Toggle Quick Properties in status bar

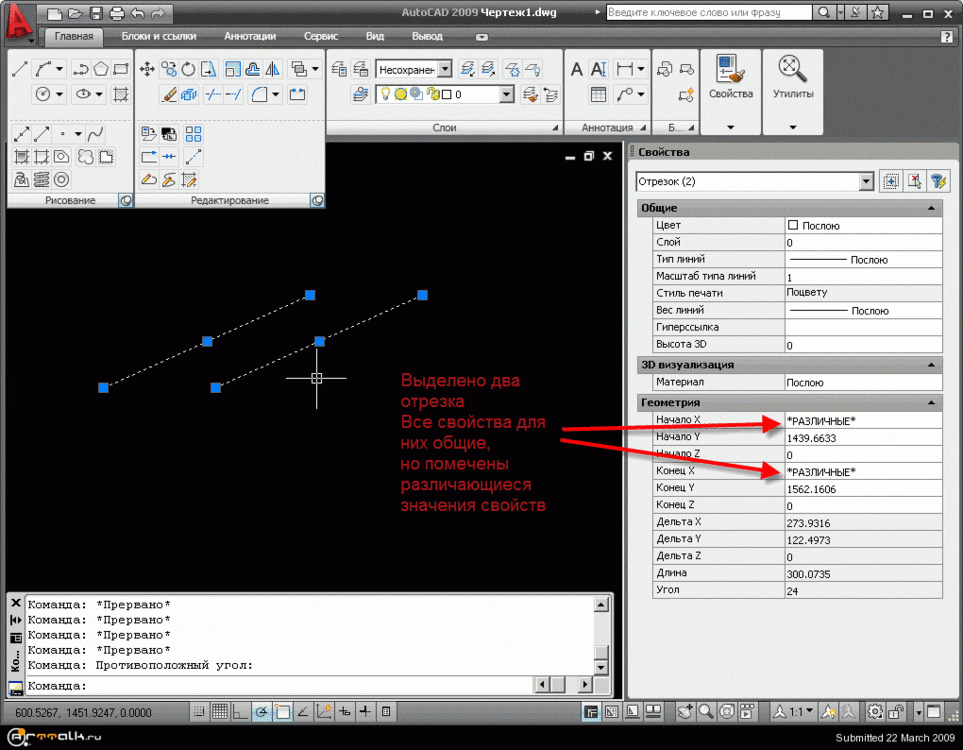tap(386, 712)
